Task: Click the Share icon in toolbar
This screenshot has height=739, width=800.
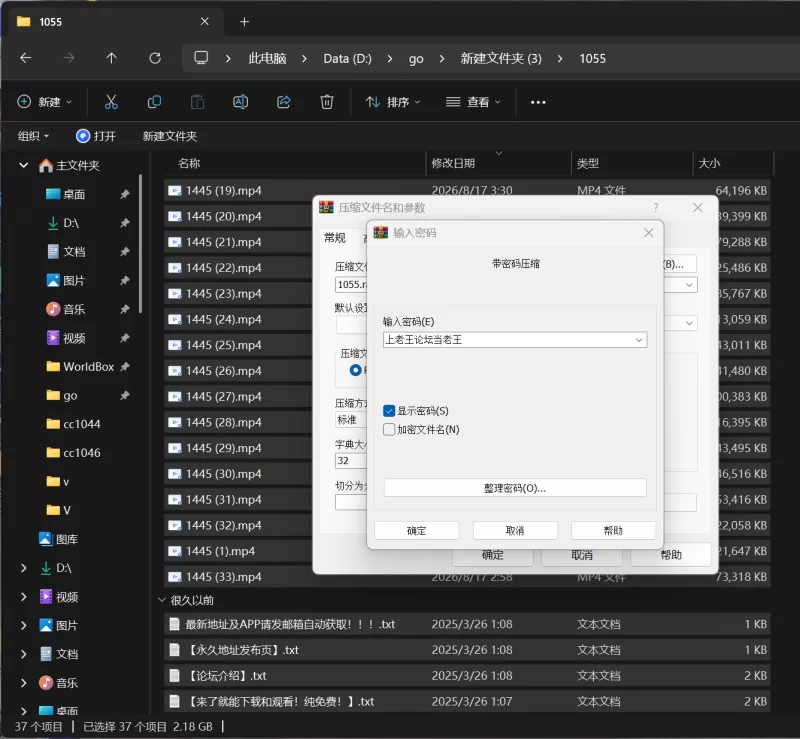Action: (x=284, y=102)
